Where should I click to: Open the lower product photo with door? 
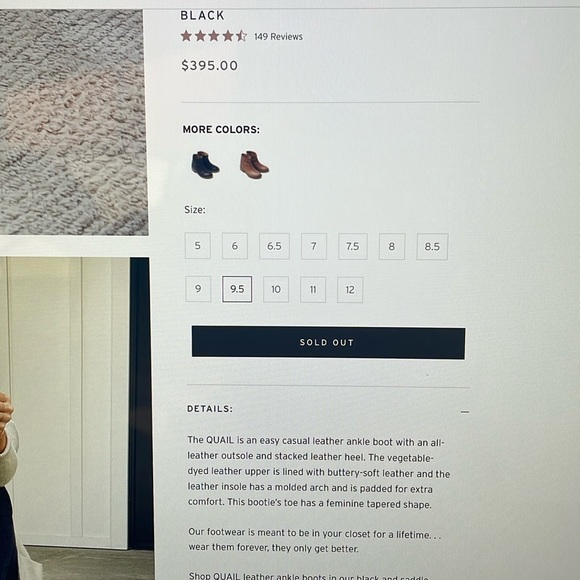[x=76, y=418]
